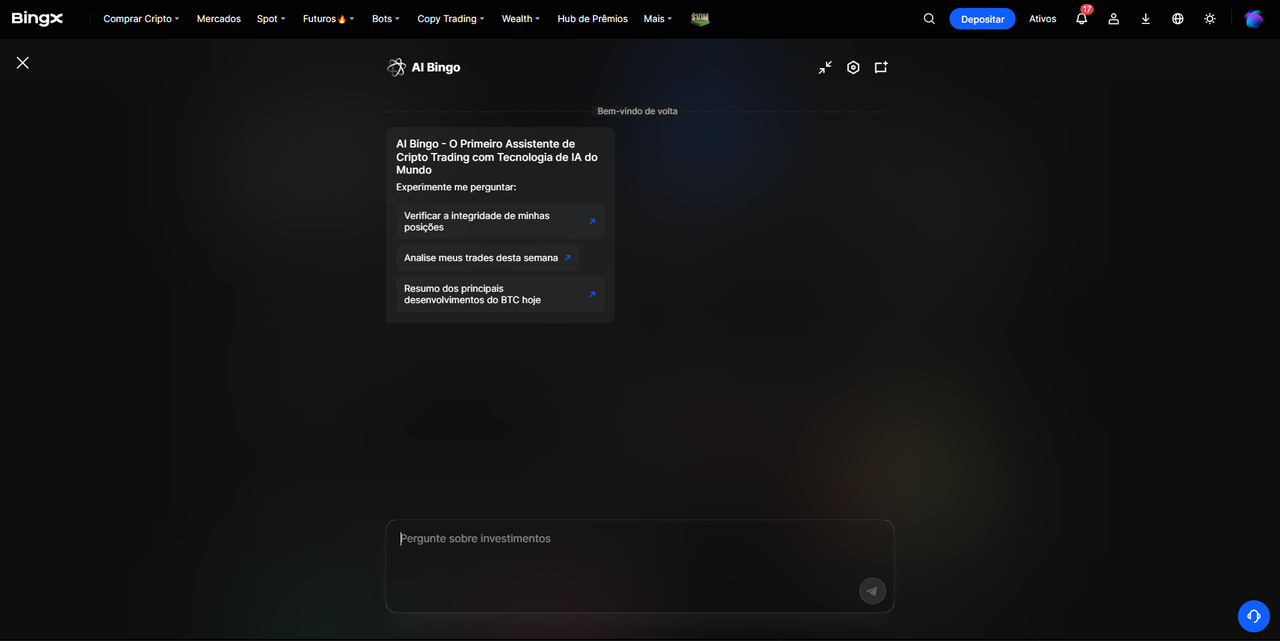Viewport: 1280px width, 641px height.
Task: Open the language globe icon
Action: tap(1177, 19)
